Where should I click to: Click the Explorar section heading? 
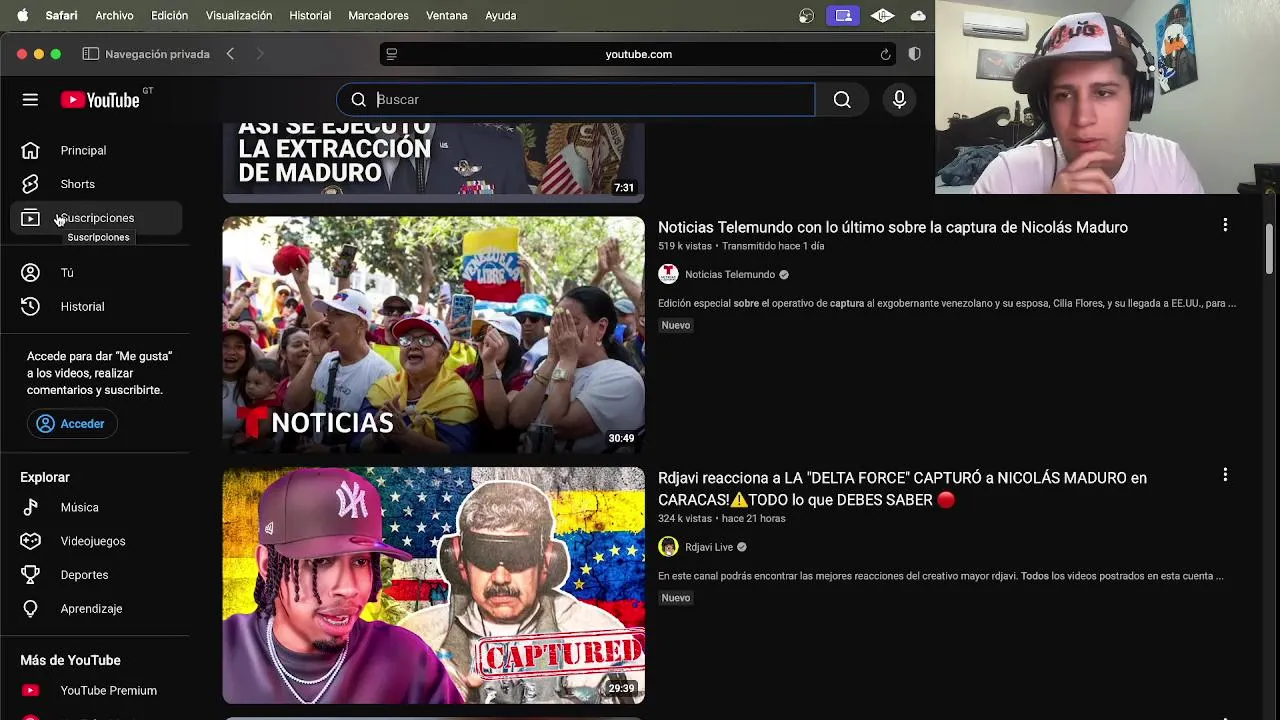pyautogui.click(x=45, y=477)
